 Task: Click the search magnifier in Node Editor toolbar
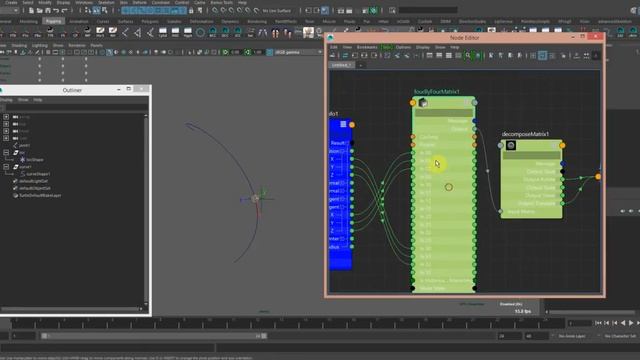pos(468,56)
